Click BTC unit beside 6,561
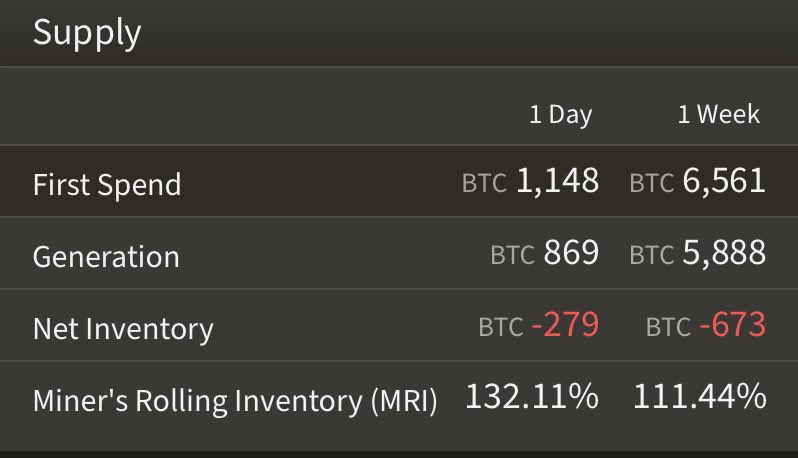 coord(652,183)
